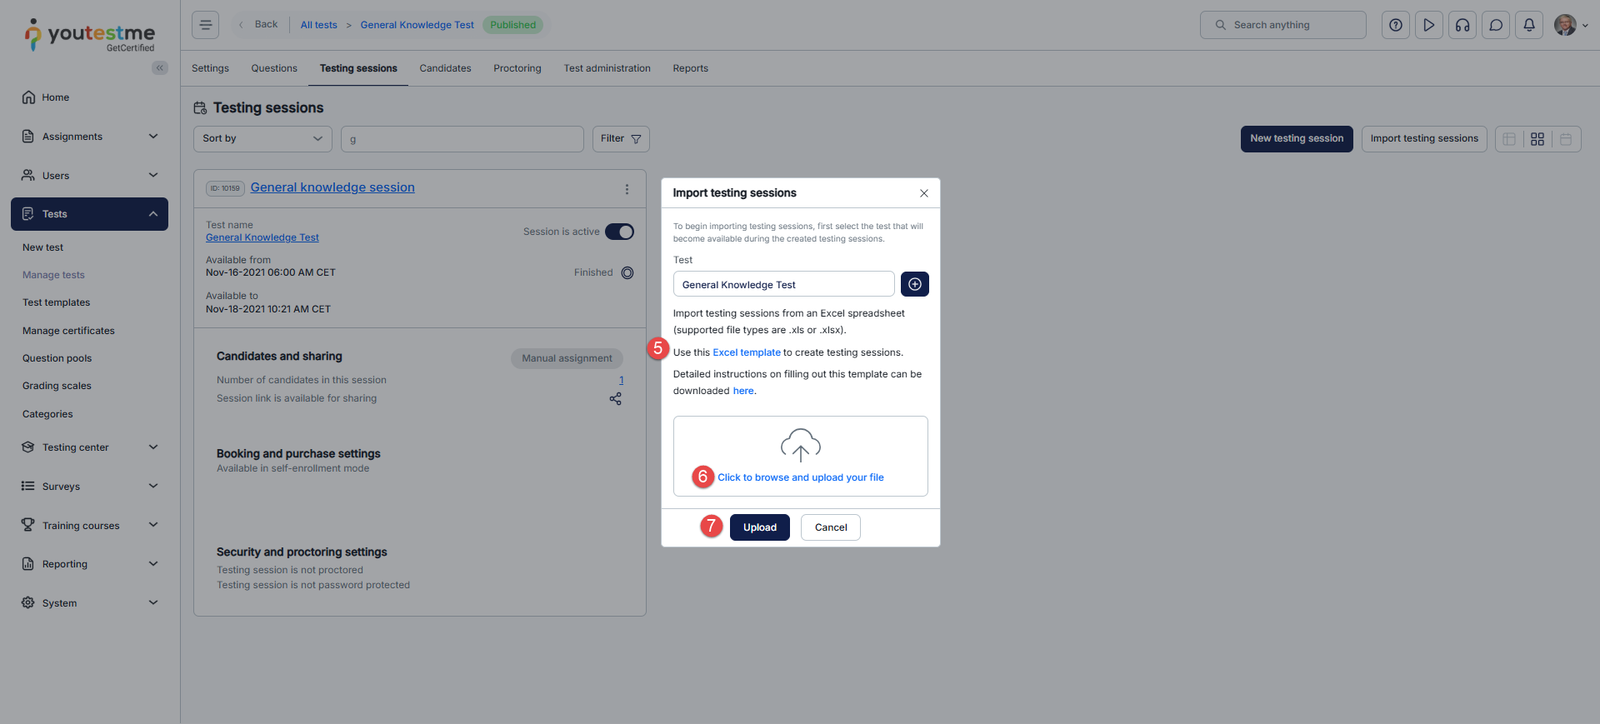Open the Candidates tab
Screen dimensions: 1600x724
[x=445, y=69]
